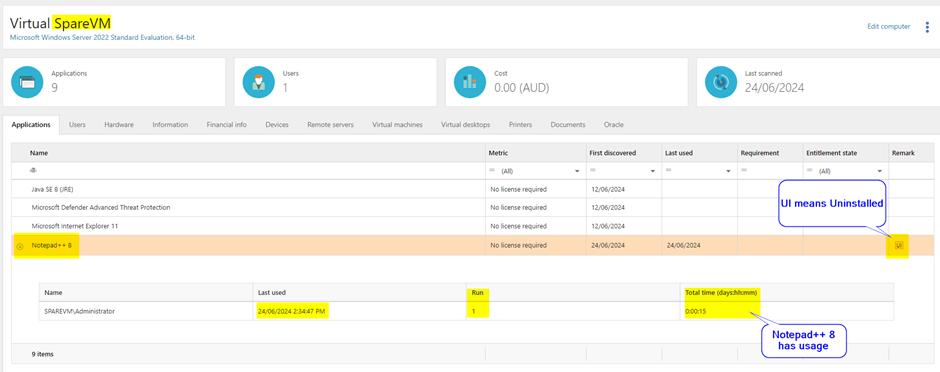Open the Metric (All) filter dropdown
This screenshot has height=372, width=940.
[x=577, y=171]
